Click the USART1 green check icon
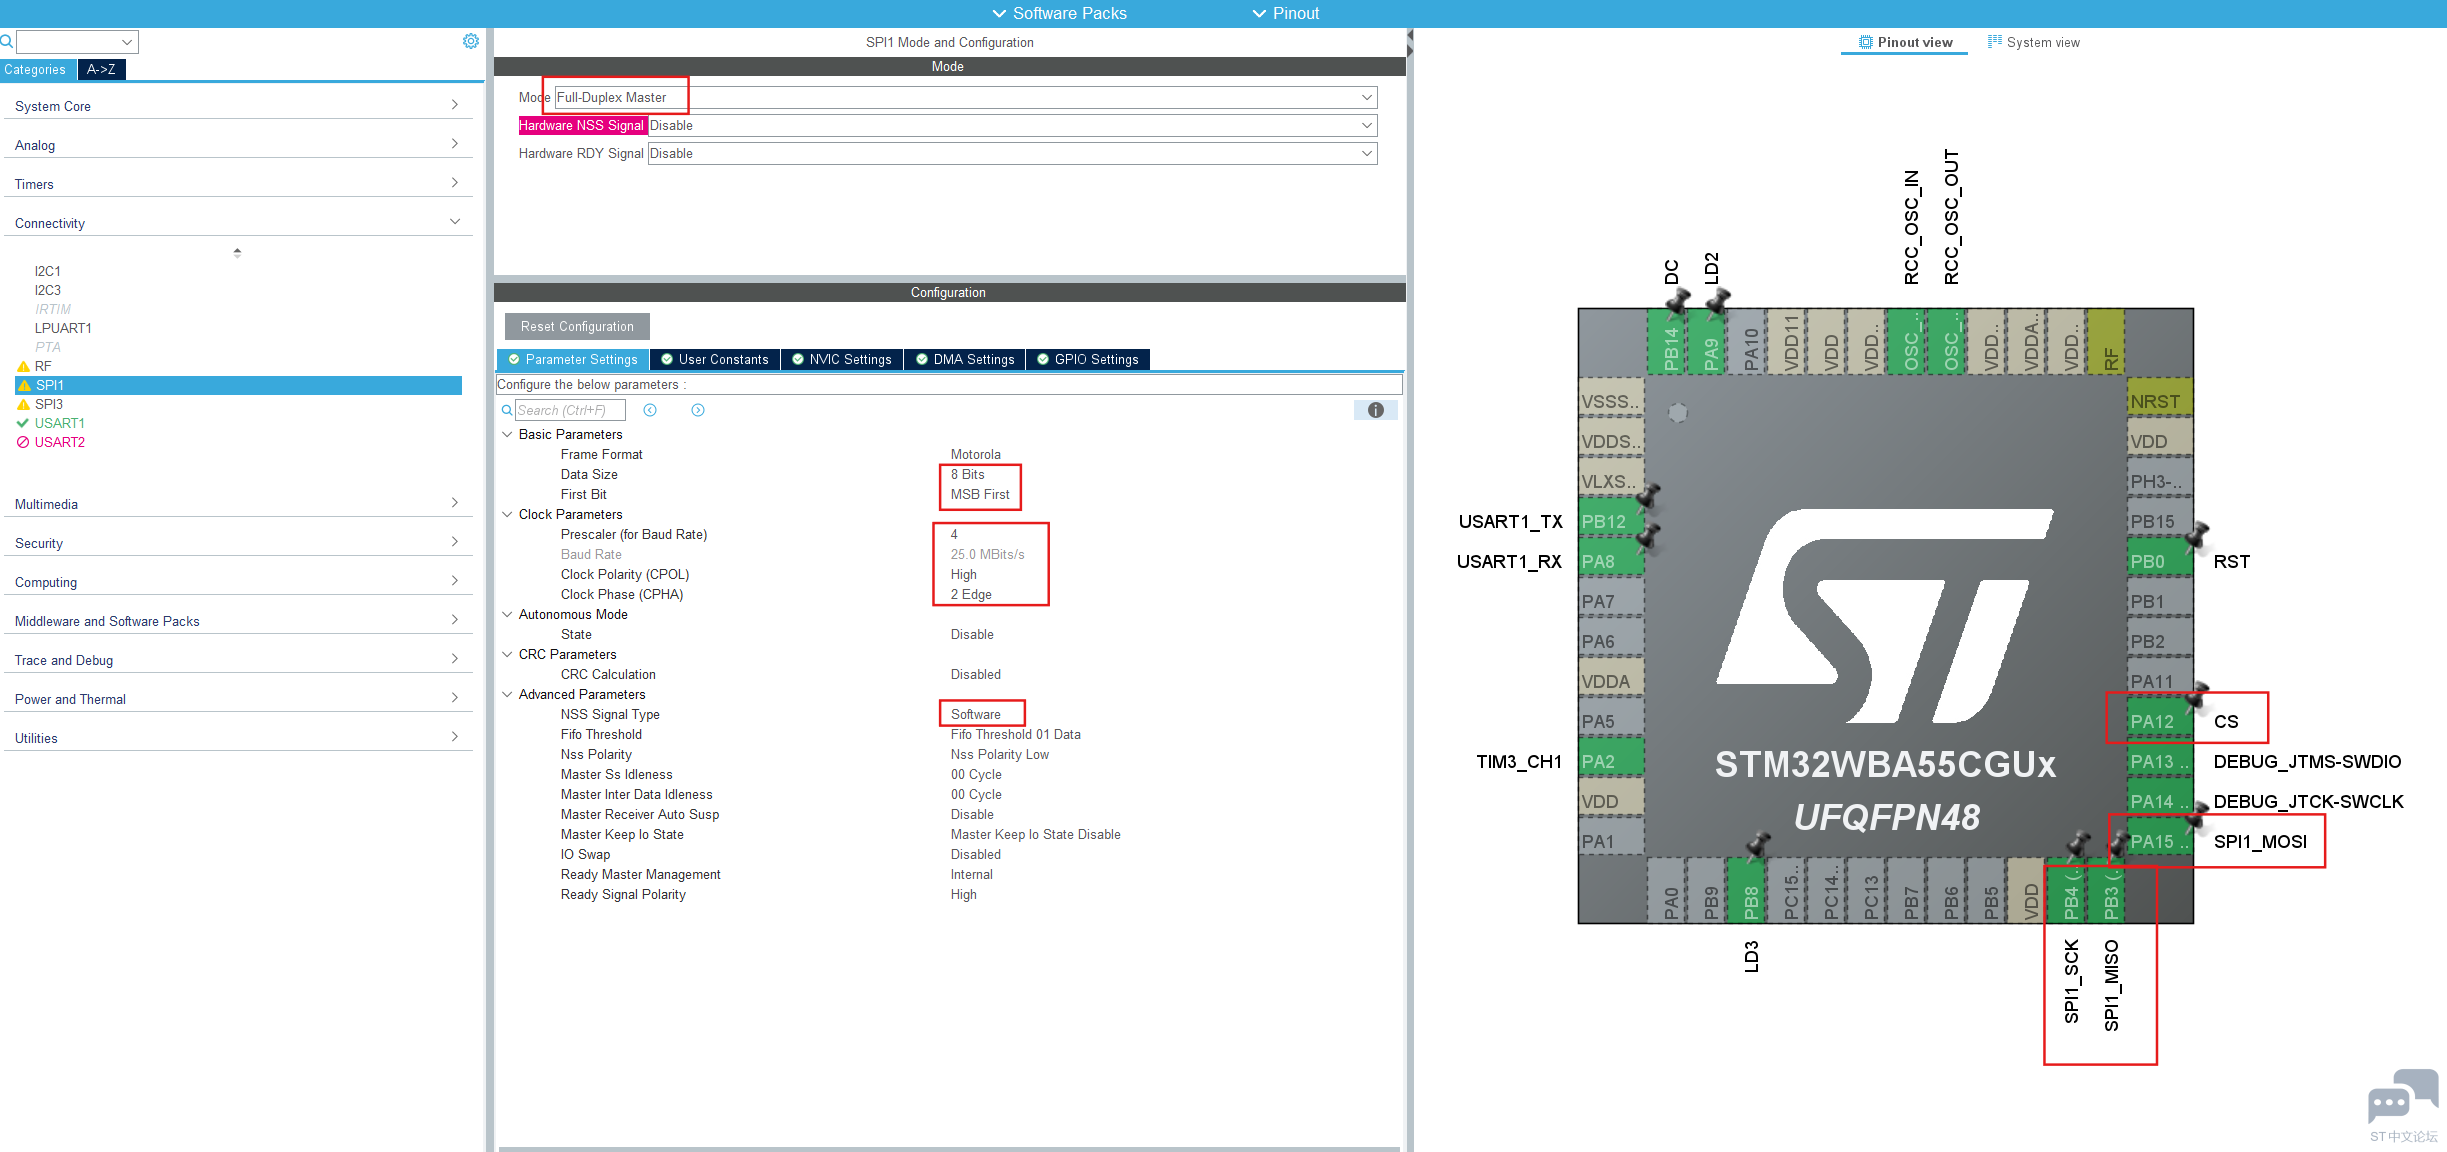This screenshot has width=2447, height=1152. 23,423
